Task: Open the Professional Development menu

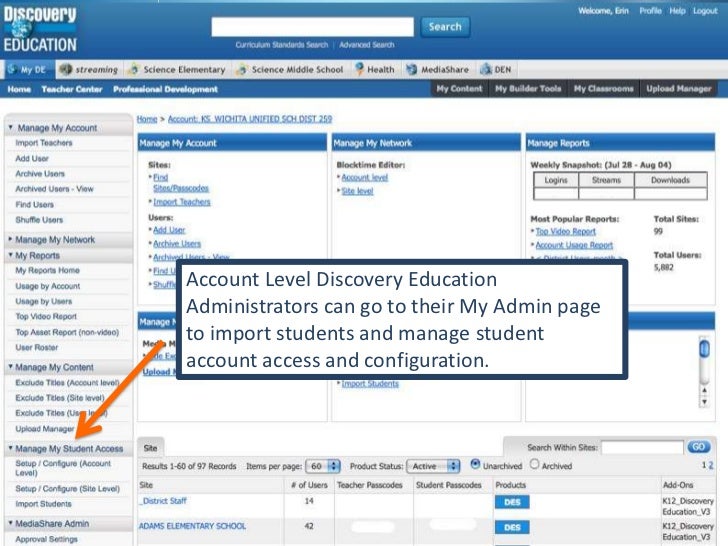Action: click(x=165, y=89)
